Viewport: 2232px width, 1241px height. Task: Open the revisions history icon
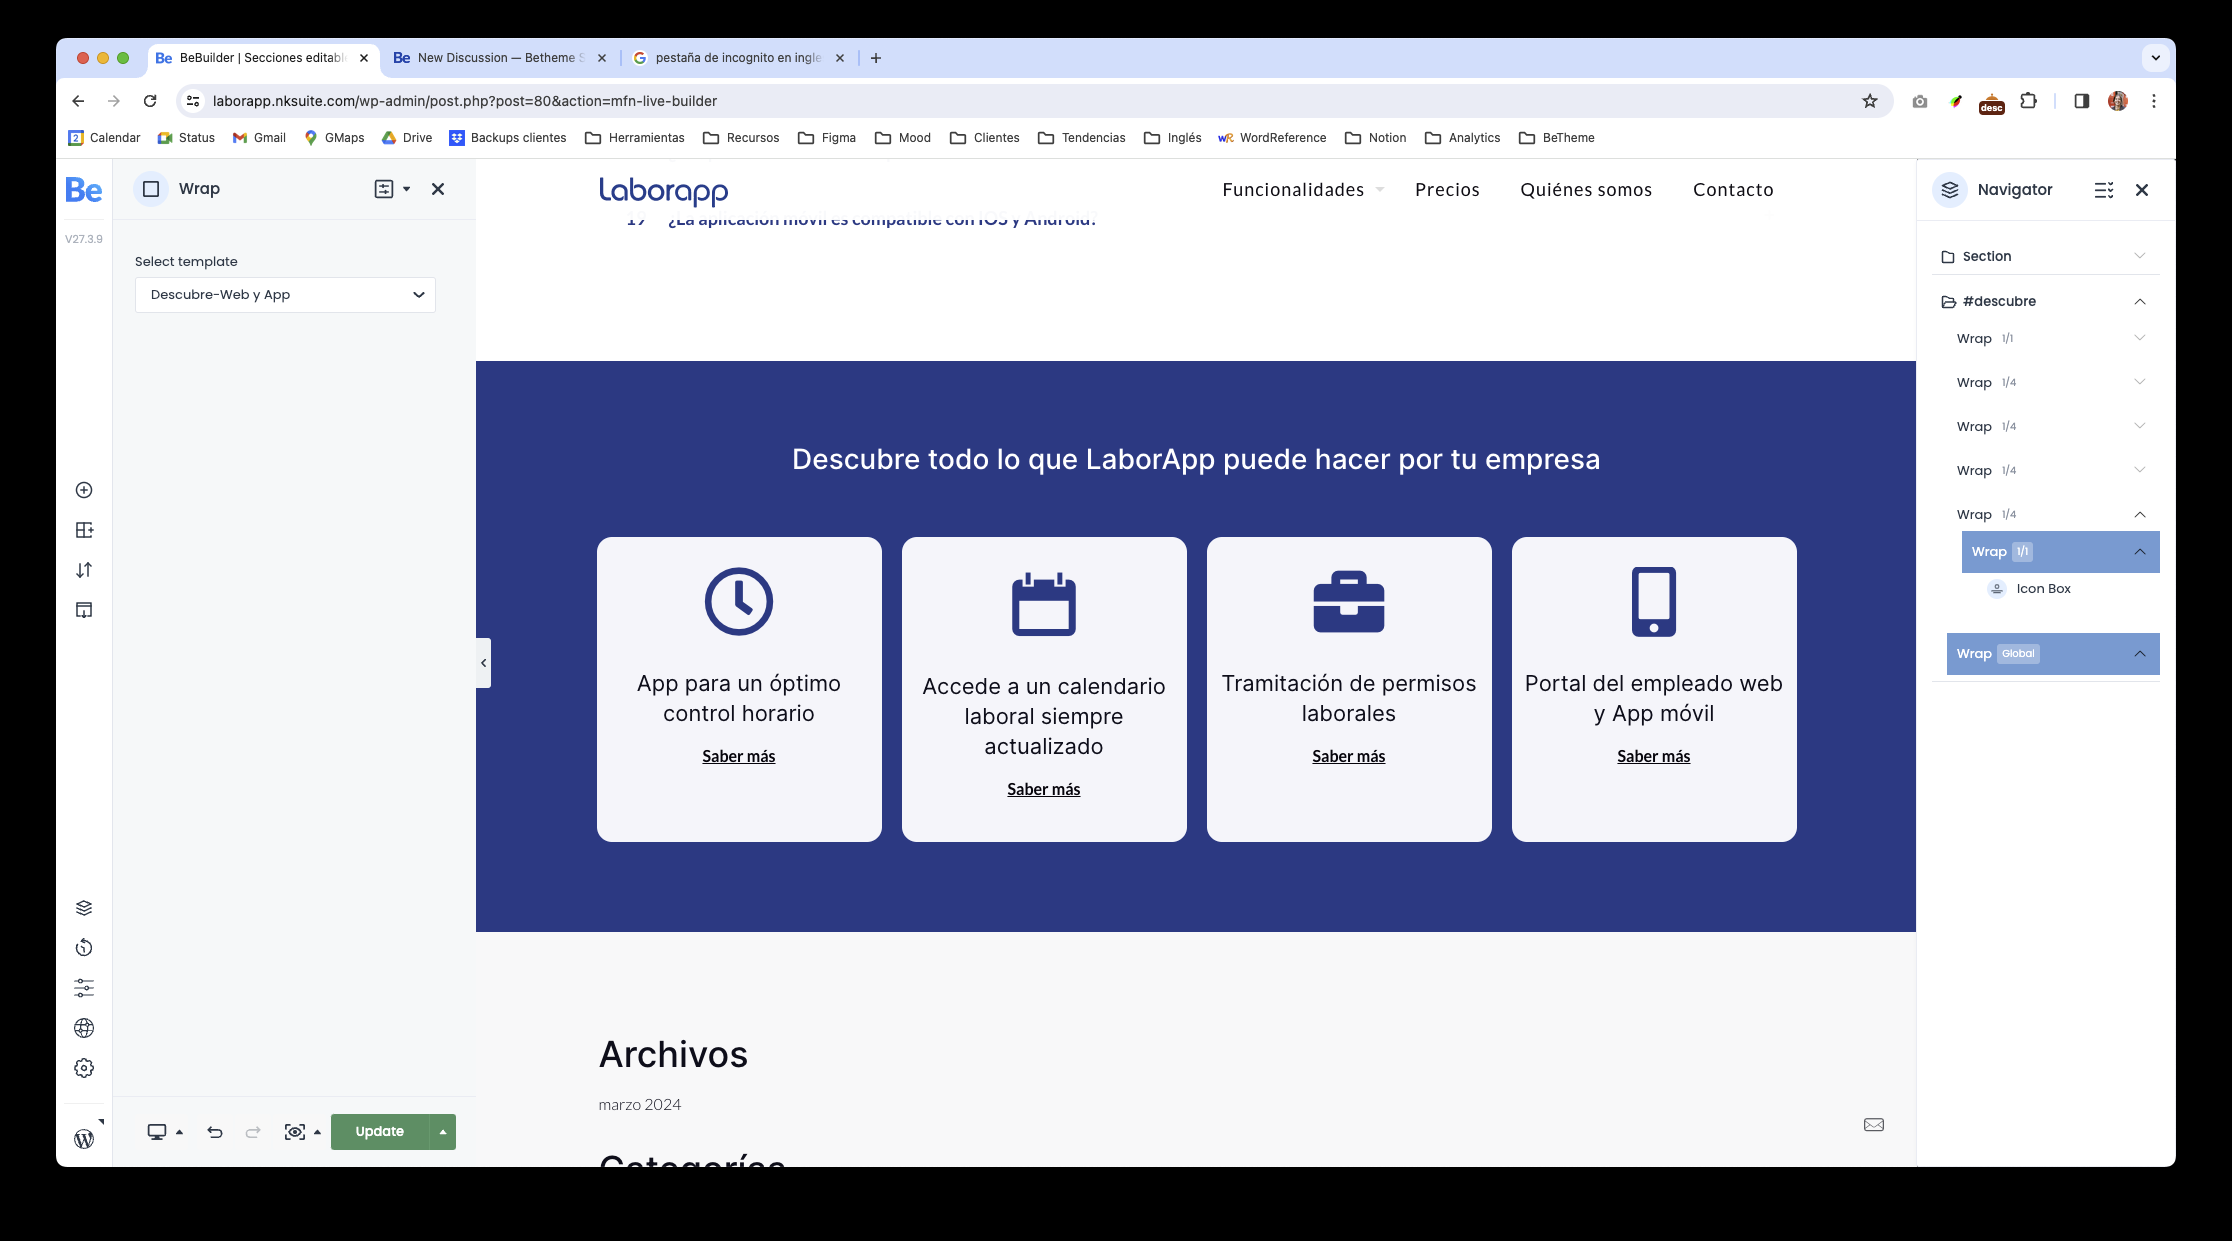pyautogui.click(x=84, y=948)
